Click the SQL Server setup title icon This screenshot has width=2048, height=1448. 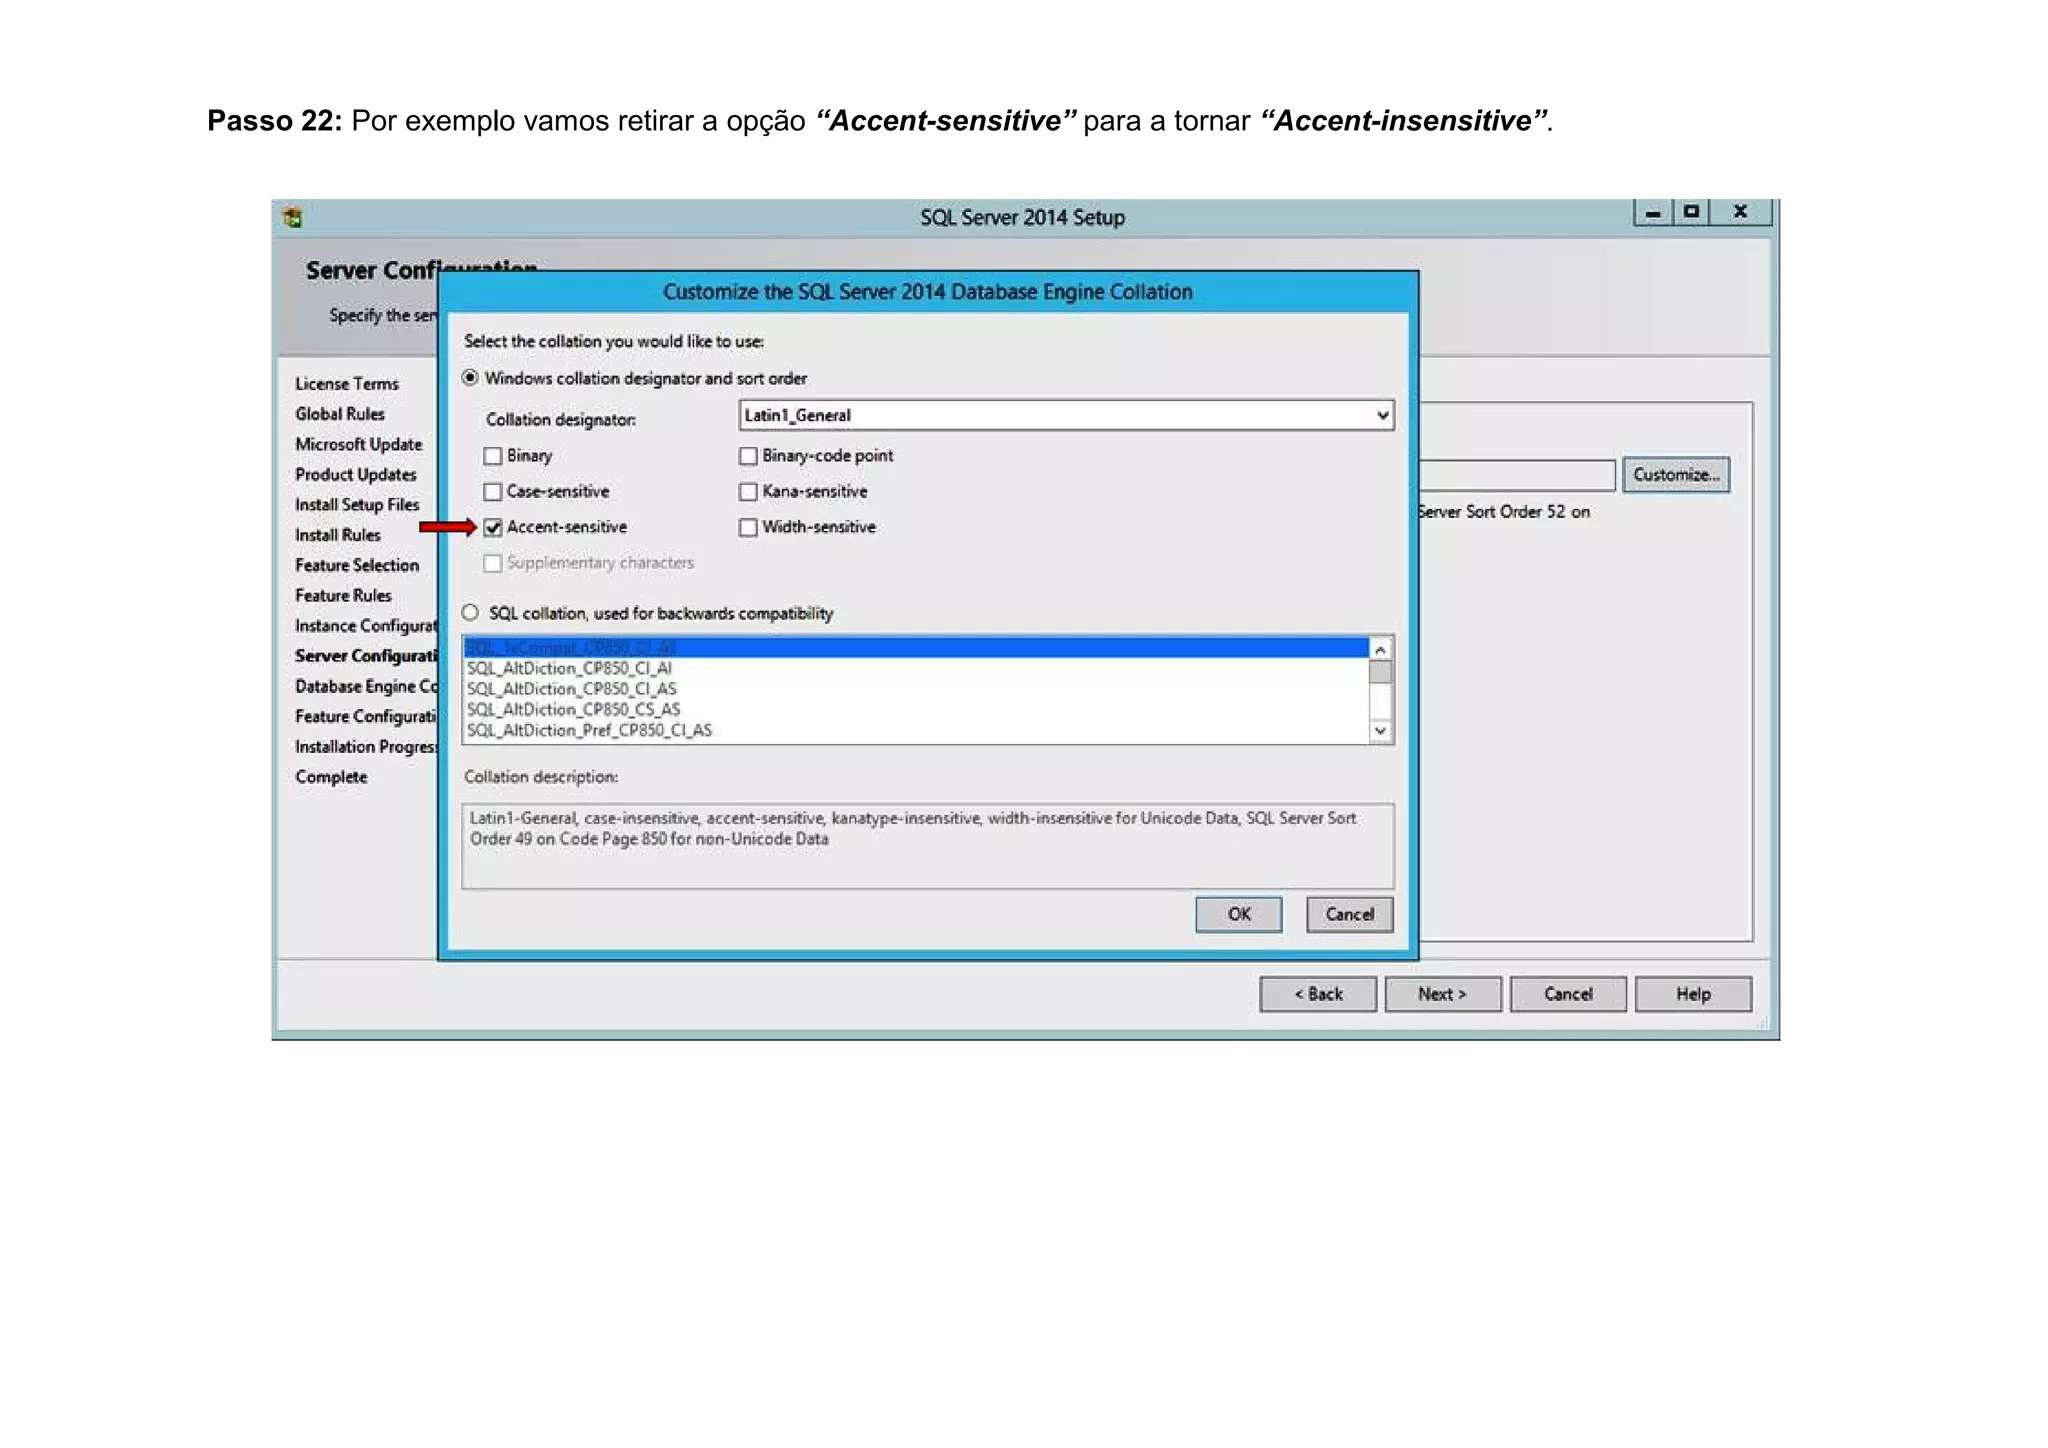[x=292, y=217]
